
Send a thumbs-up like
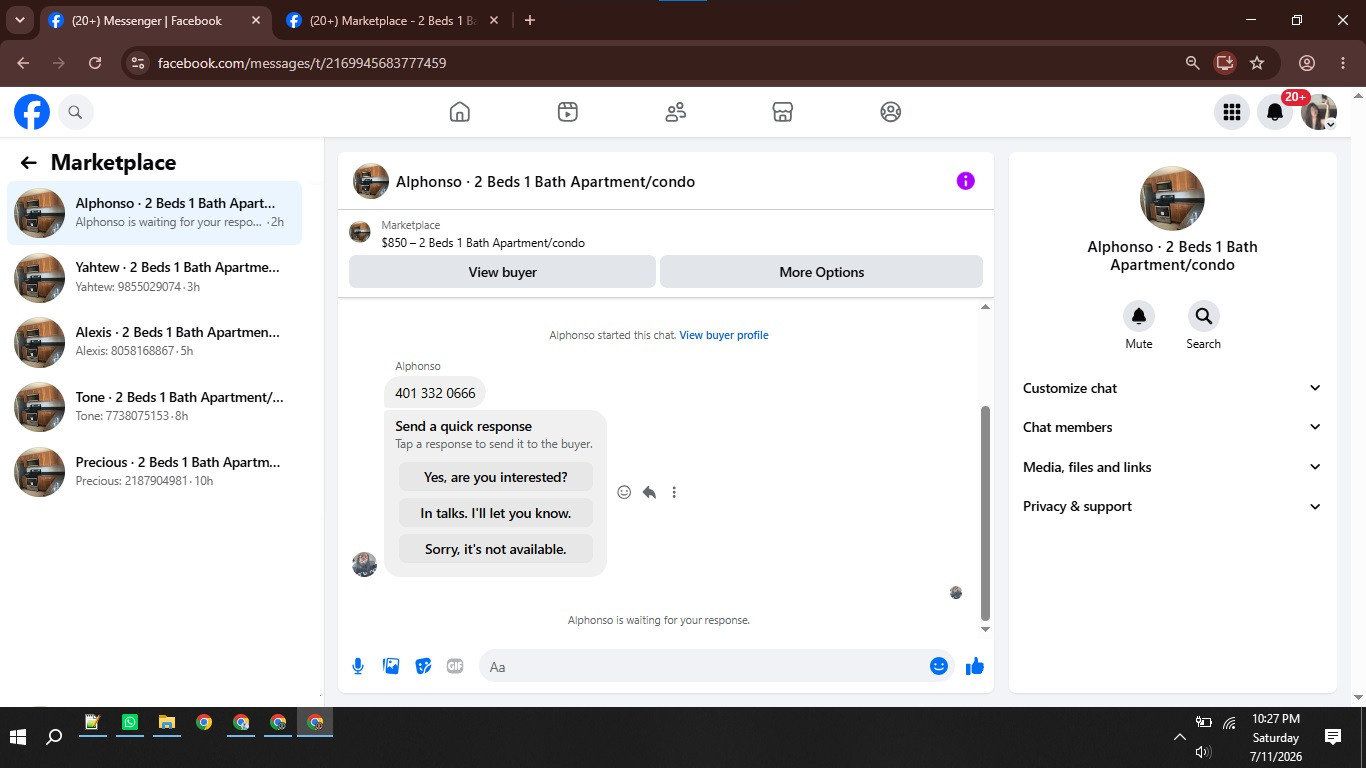[x=975, y=666]
